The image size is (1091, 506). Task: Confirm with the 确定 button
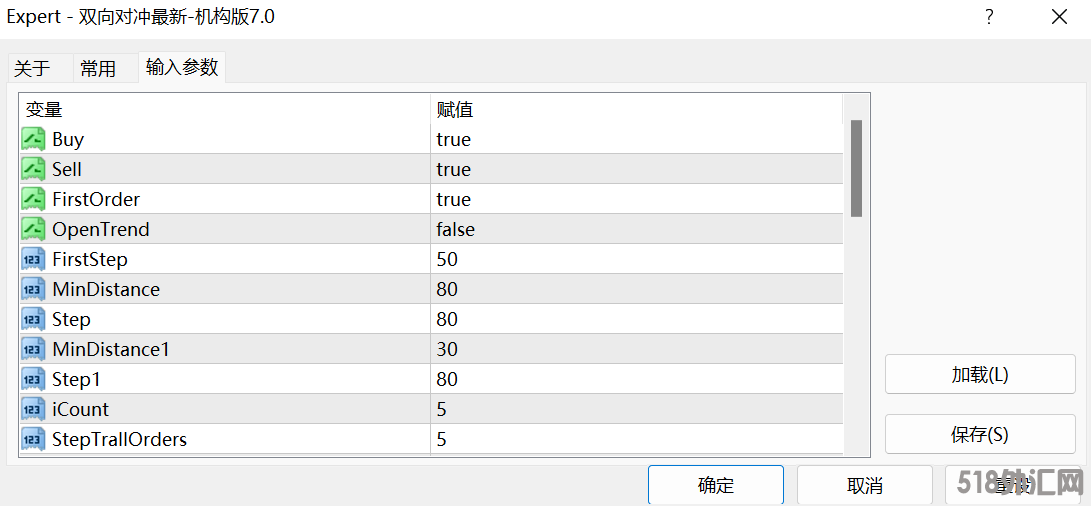click(x=716, y=485)
